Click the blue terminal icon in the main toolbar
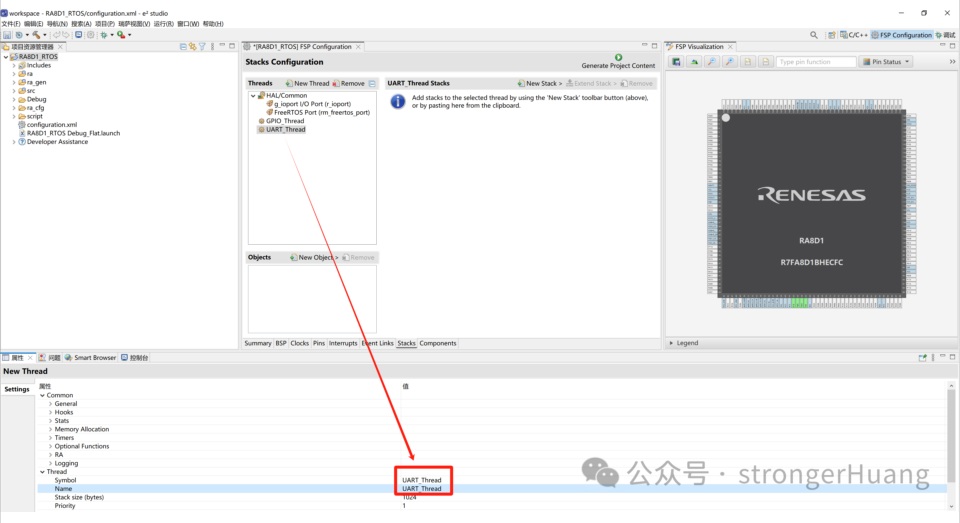This screenshot has height=523, width=960. coord(78,34)
